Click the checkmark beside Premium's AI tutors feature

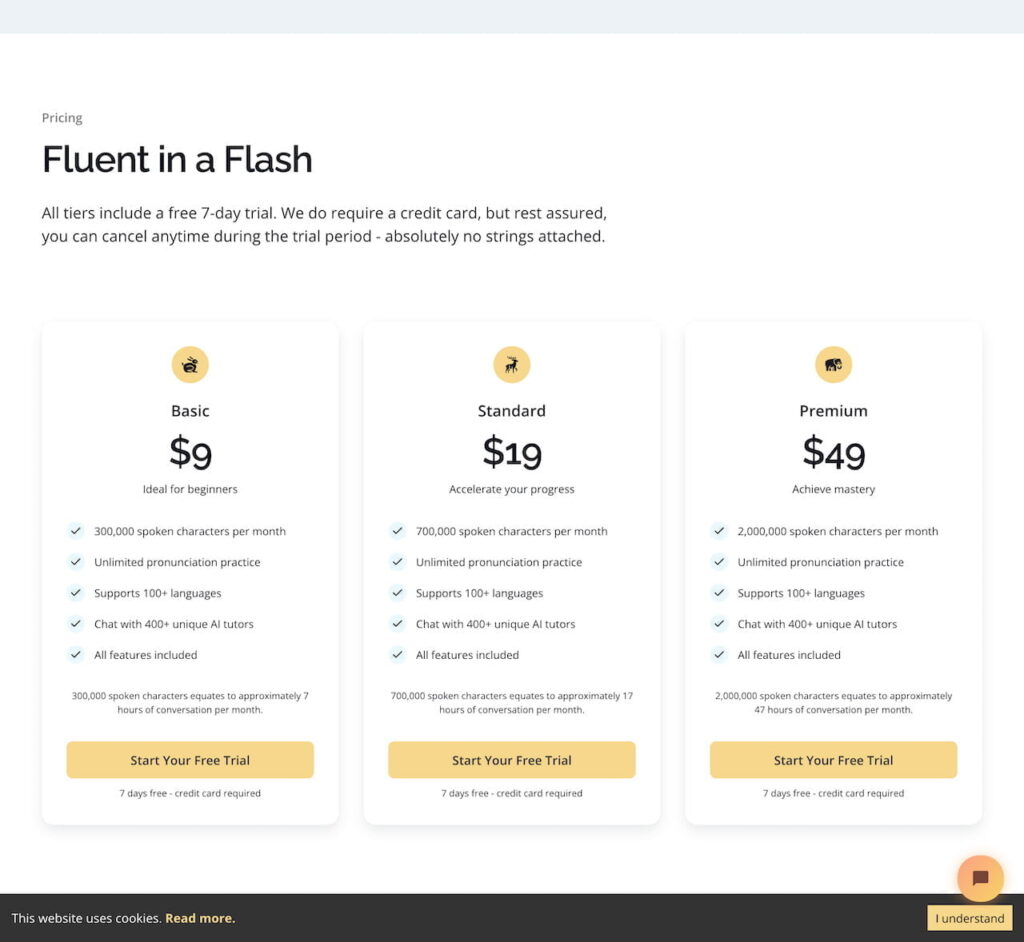pyautogui.click(x=719, y=624)
